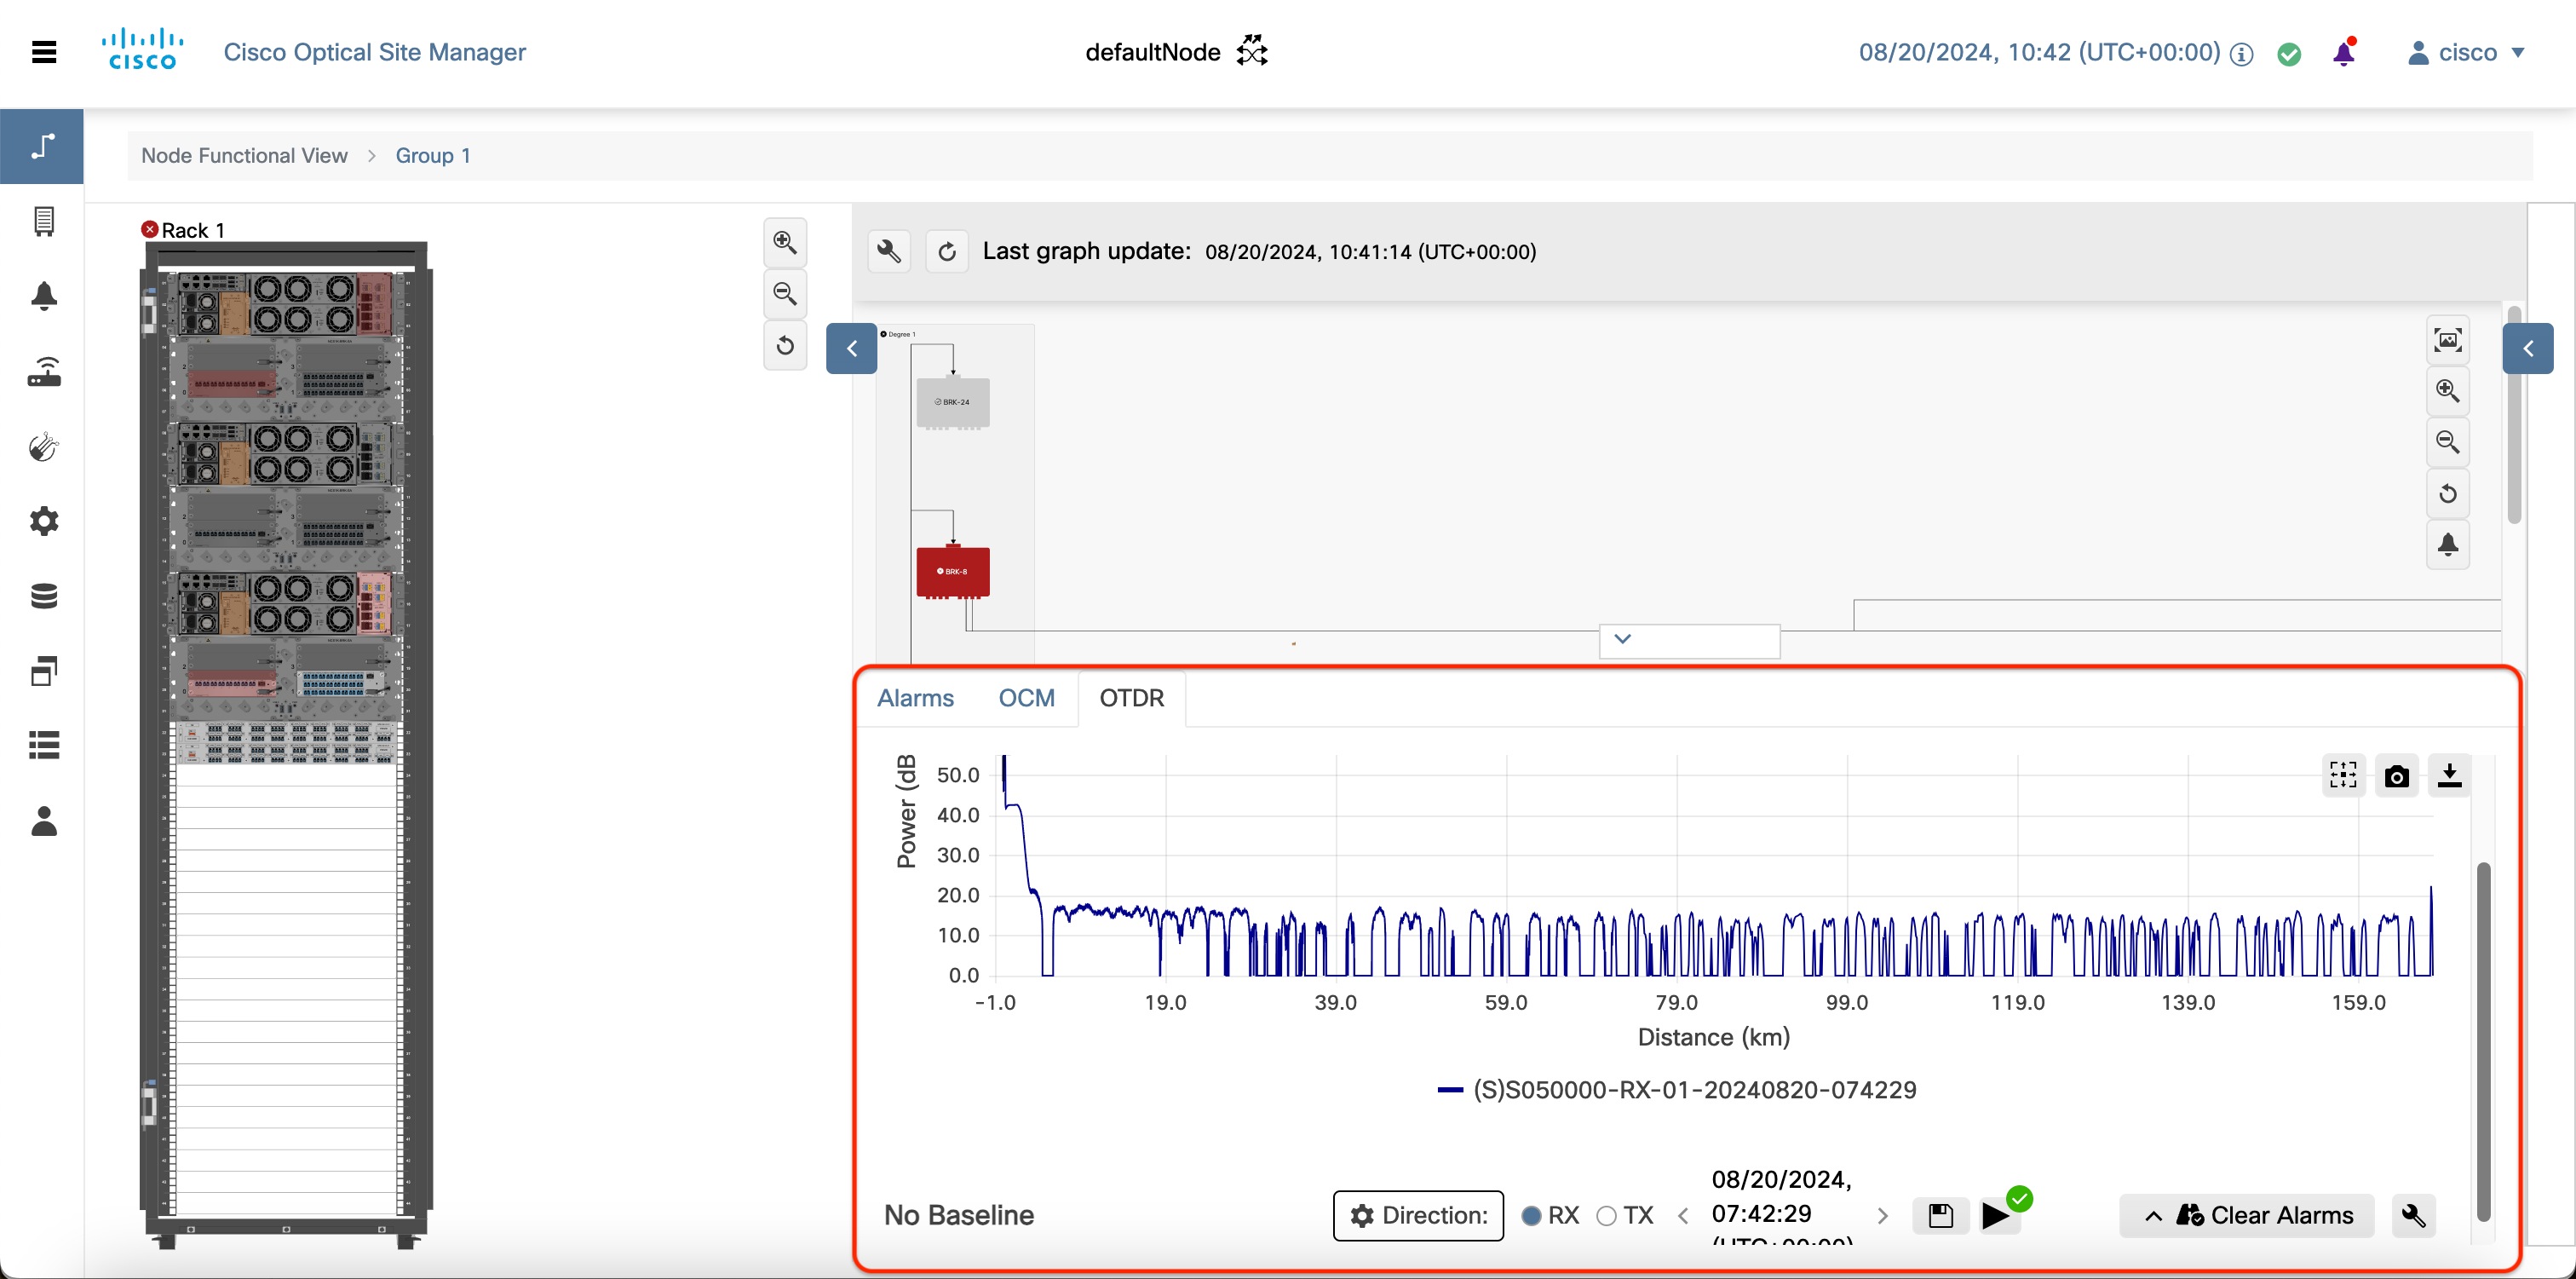The width and height of the screenshot is (2576, 1279).
Task: Open the node topology icon beside defaultNode
Action: pyautogui.click(x=1252, y=51)
